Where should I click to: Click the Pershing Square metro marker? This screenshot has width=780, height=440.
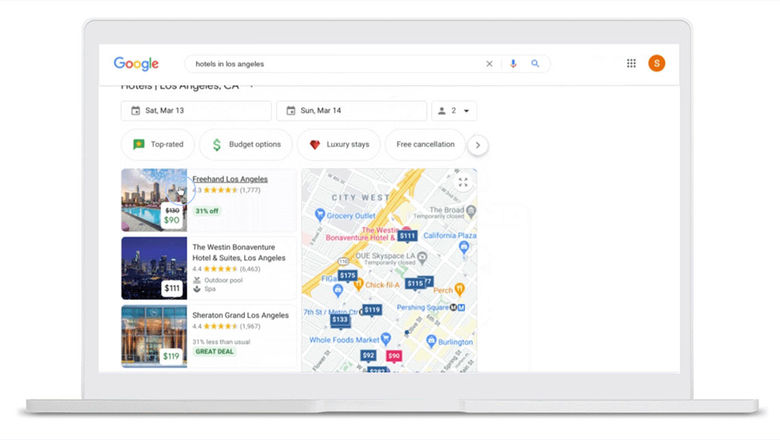pos(457,308)
